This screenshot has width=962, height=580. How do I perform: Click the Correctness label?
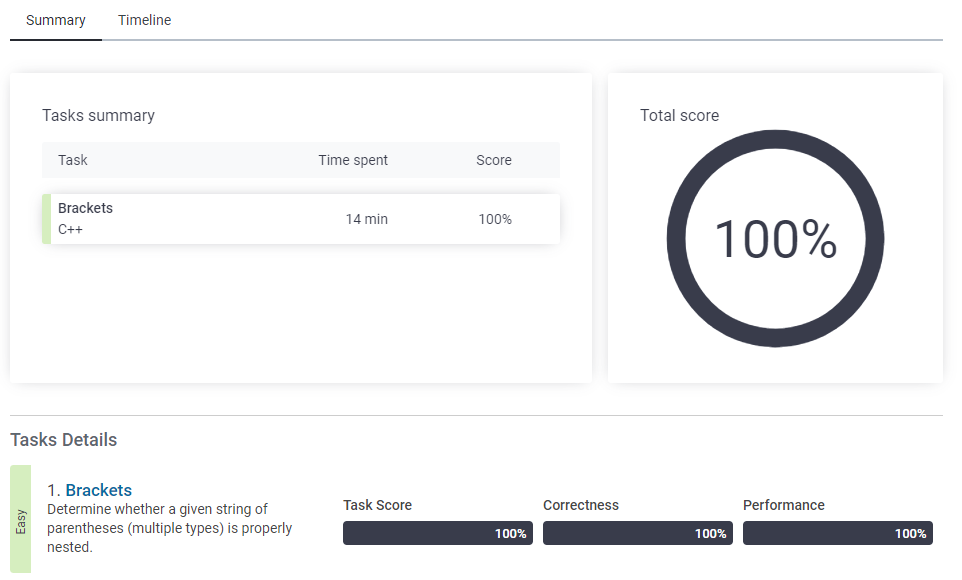(581, 505)
